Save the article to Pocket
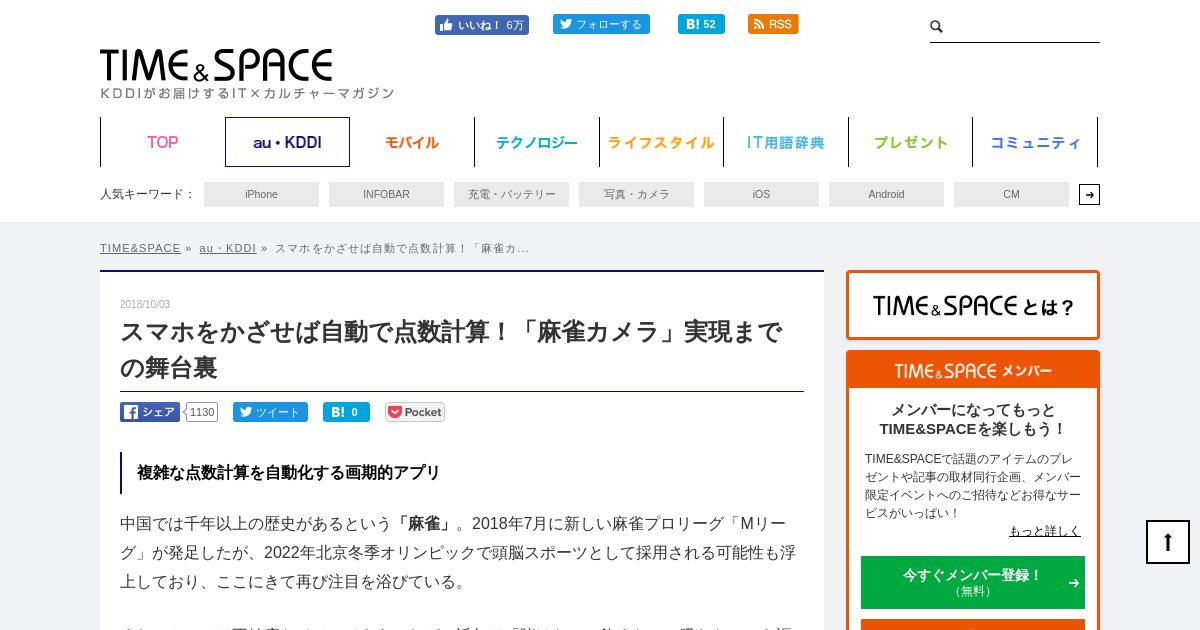This screenshot has width=1200, height=630. (415, 412)
